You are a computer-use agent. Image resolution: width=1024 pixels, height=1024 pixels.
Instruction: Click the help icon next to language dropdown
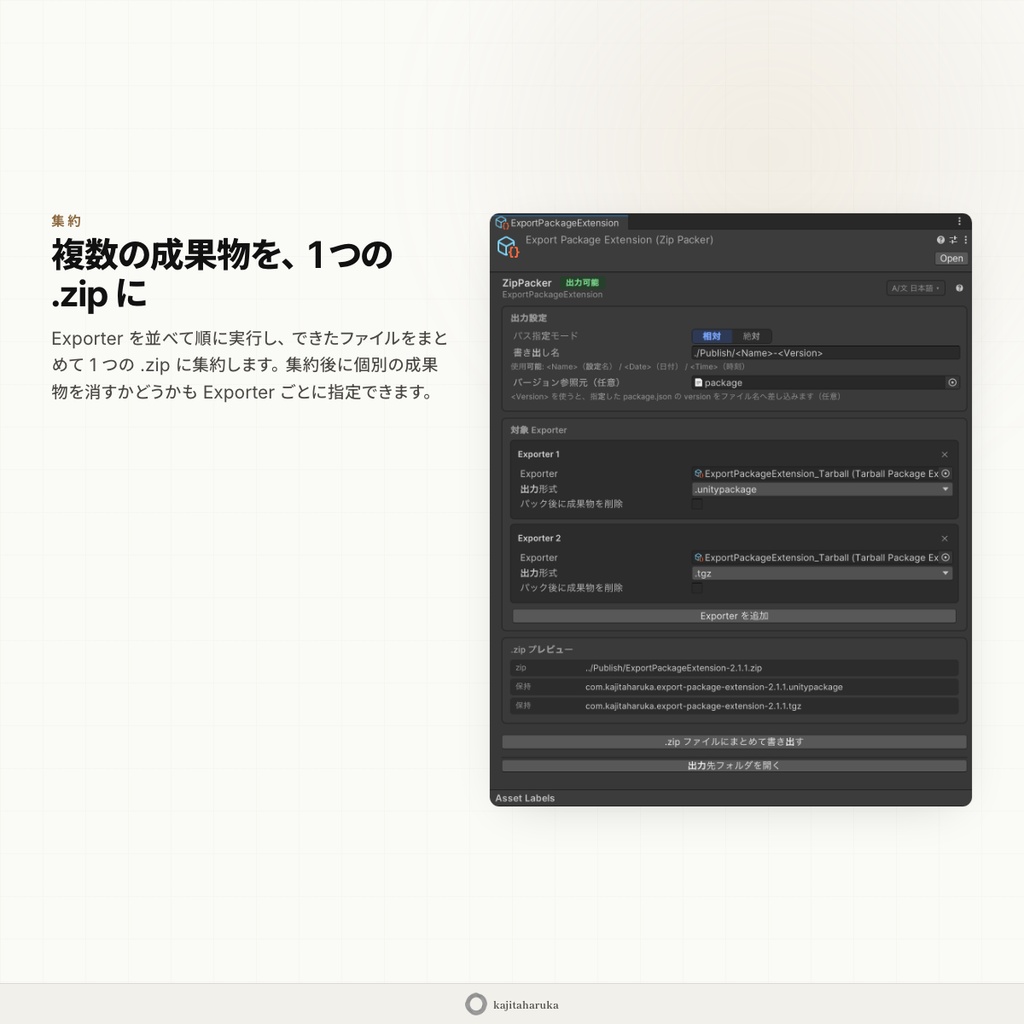(x=959, y=288)
